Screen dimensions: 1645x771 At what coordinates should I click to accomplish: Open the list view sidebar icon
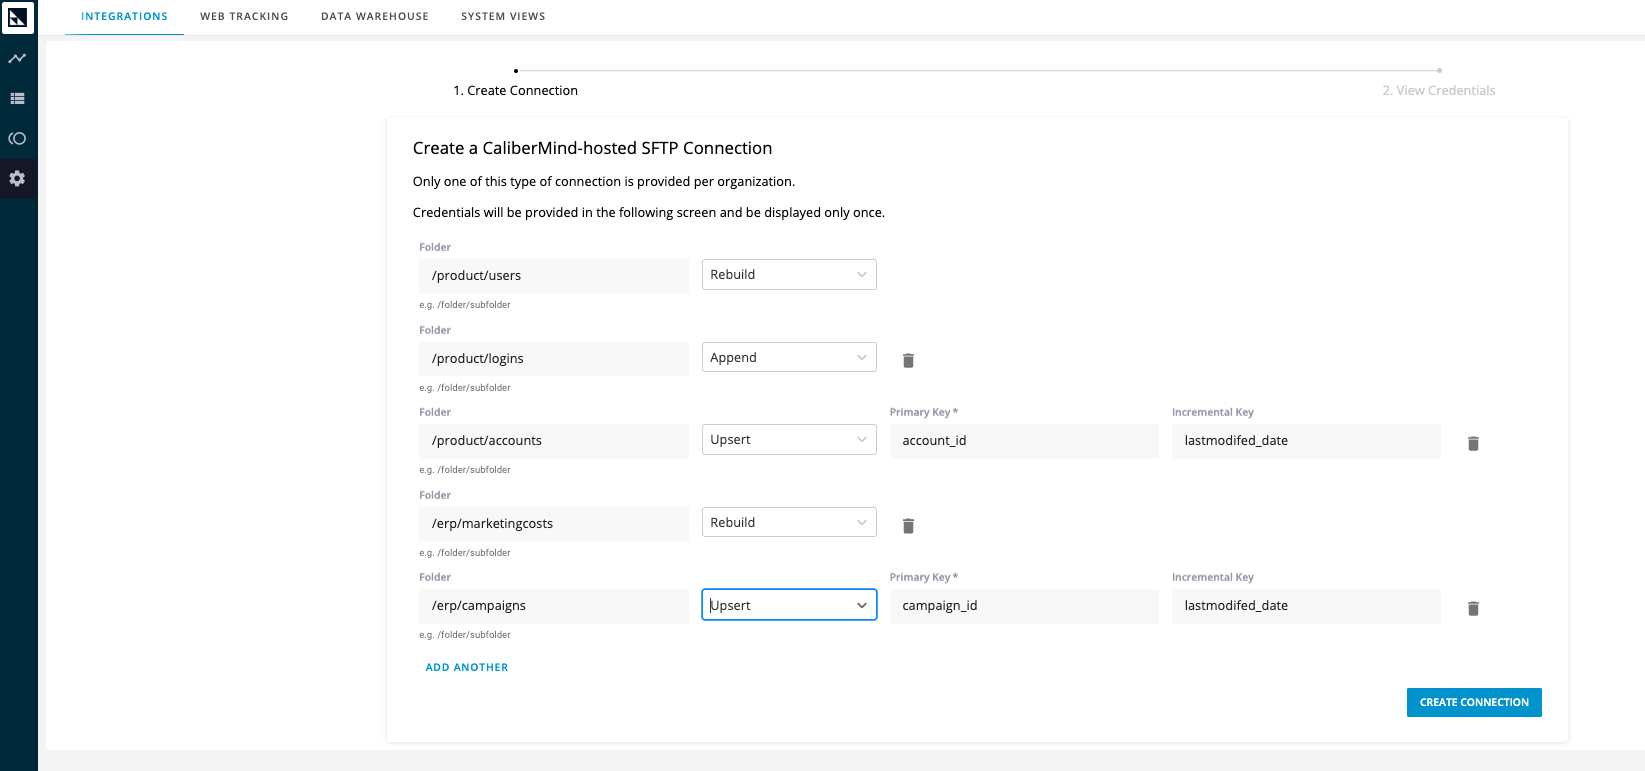coord(17,99)
